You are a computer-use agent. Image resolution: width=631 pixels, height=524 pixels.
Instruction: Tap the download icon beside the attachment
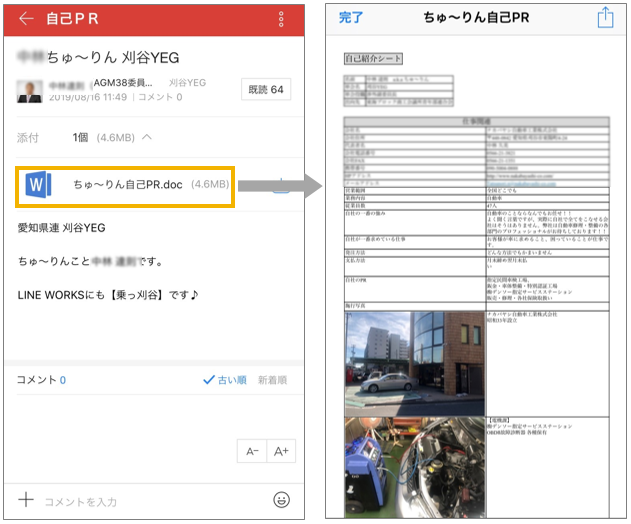(x=281, y=185)
